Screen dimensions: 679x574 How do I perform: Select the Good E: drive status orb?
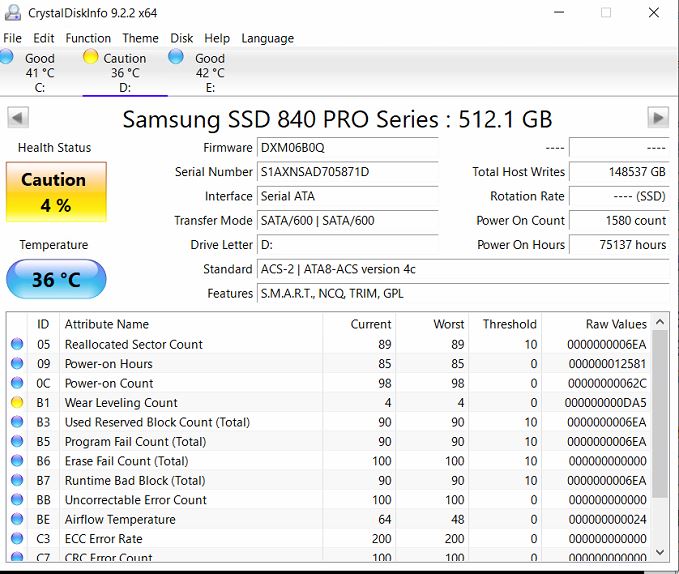click(176, 58)
